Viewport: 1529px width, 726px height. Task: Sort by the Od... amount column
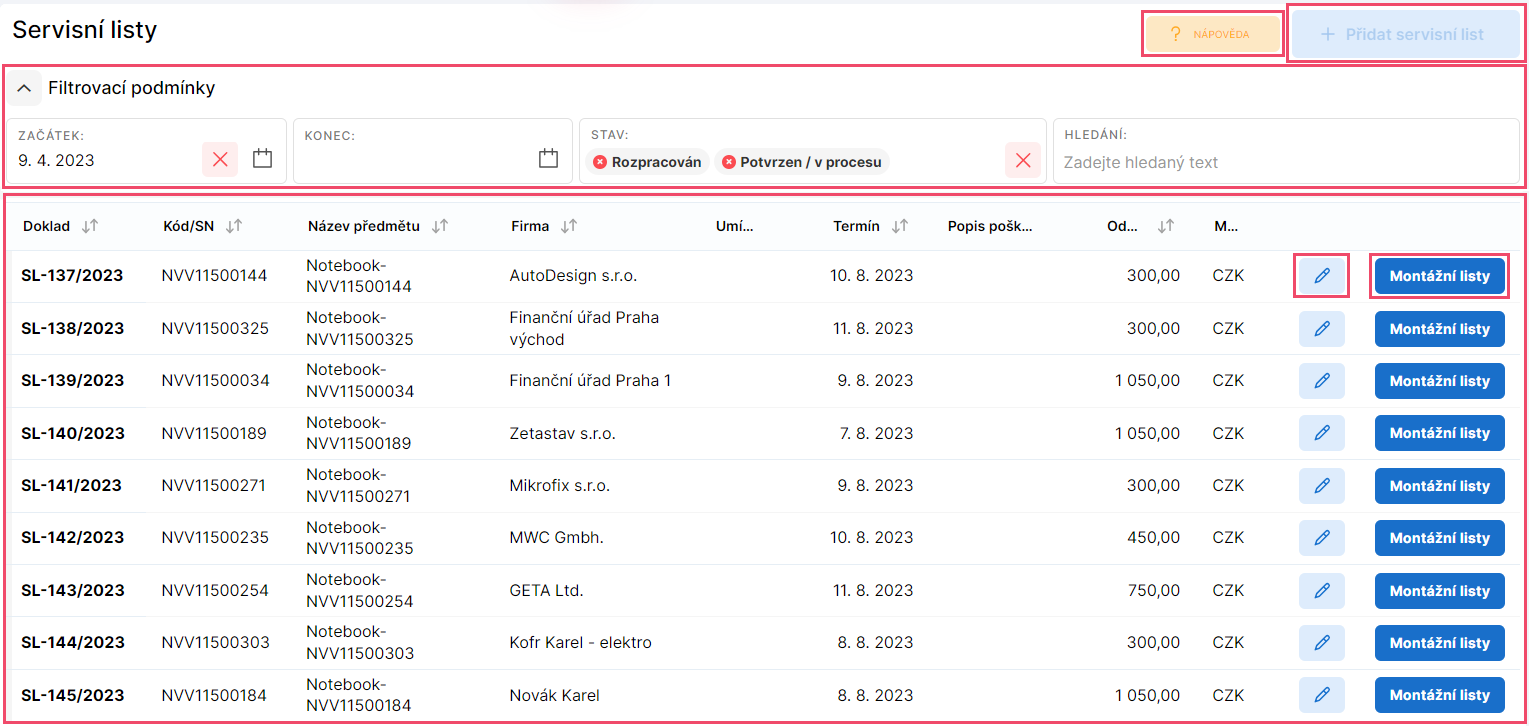coord(1165,226)
